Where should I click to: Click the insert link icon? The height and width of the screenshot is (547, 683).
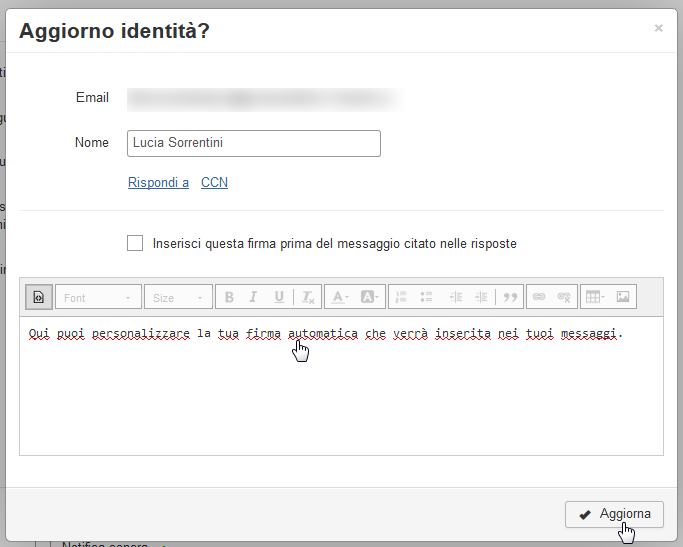click(539, 297)
